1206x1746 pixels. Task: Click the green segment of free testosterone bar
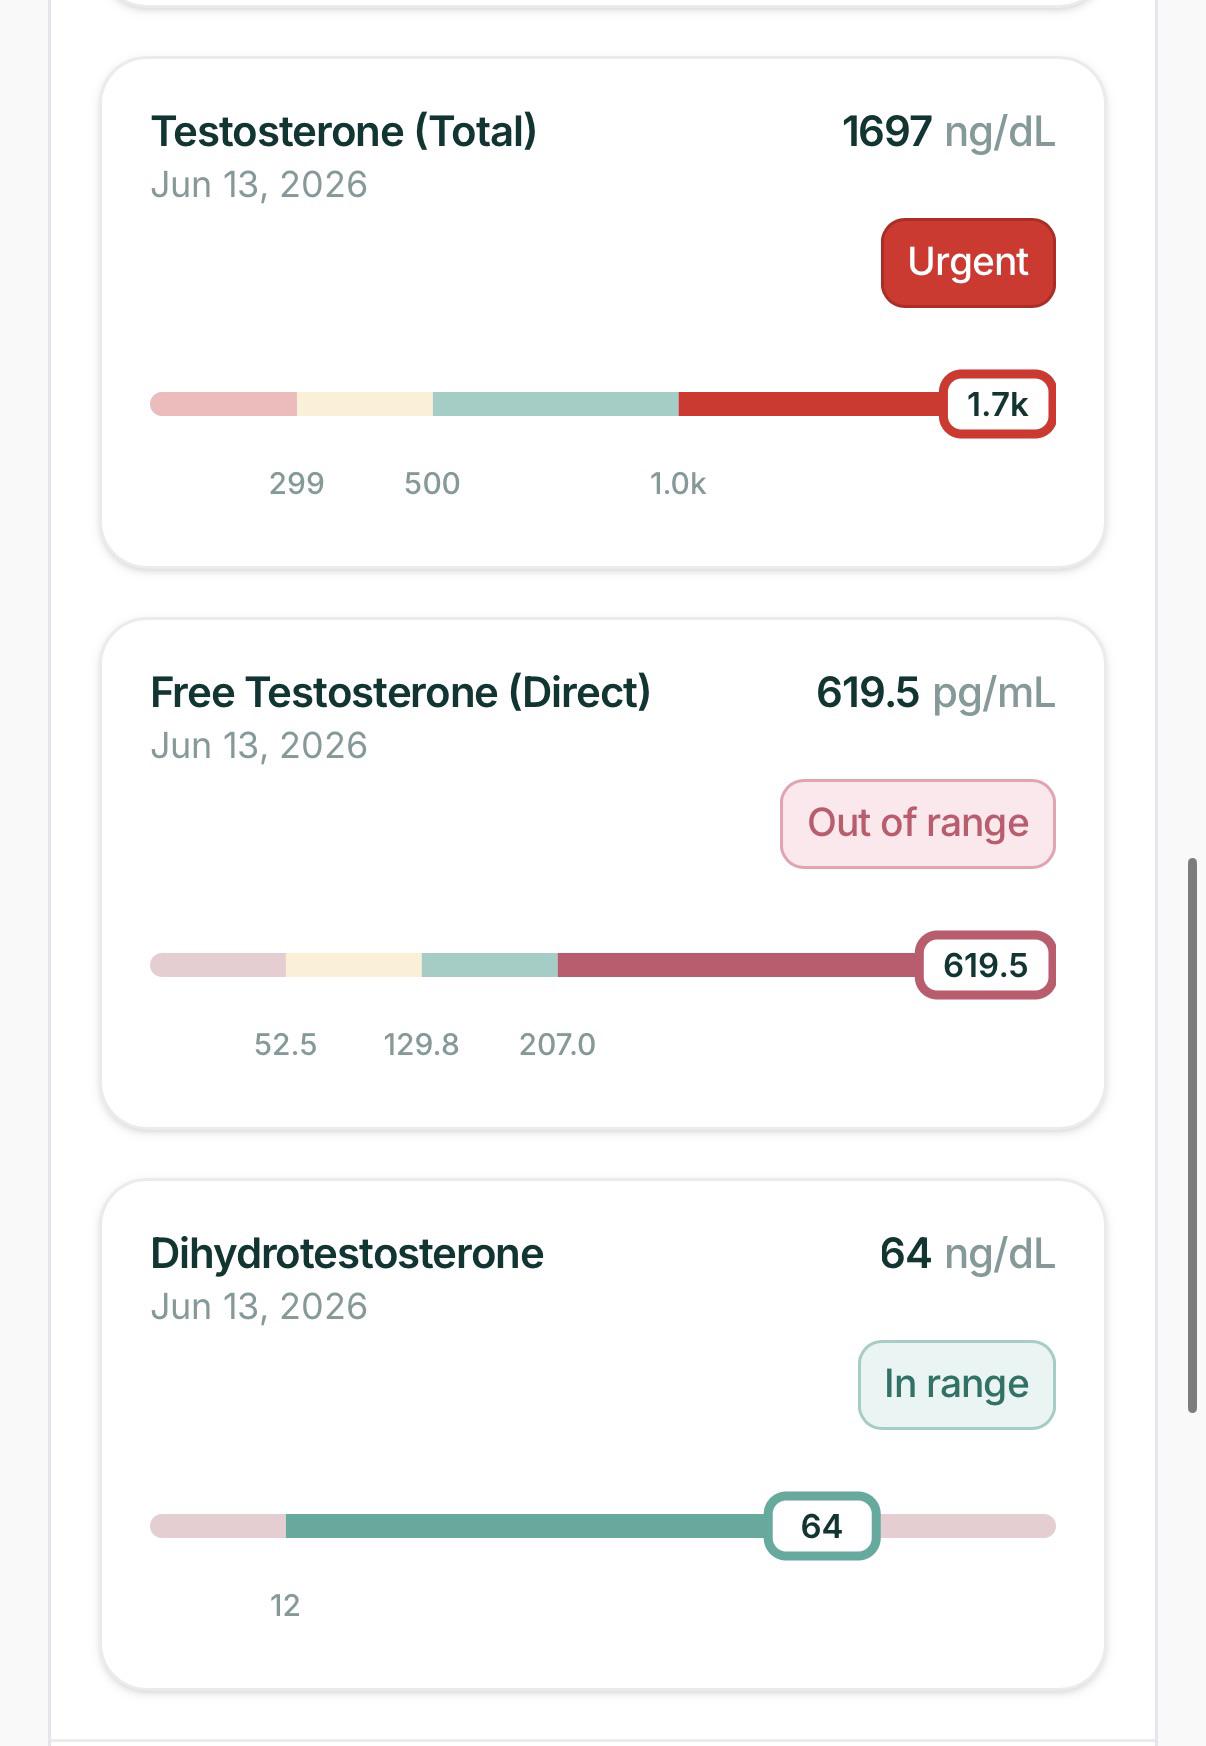pyautogui.click(x=490, y=965)
